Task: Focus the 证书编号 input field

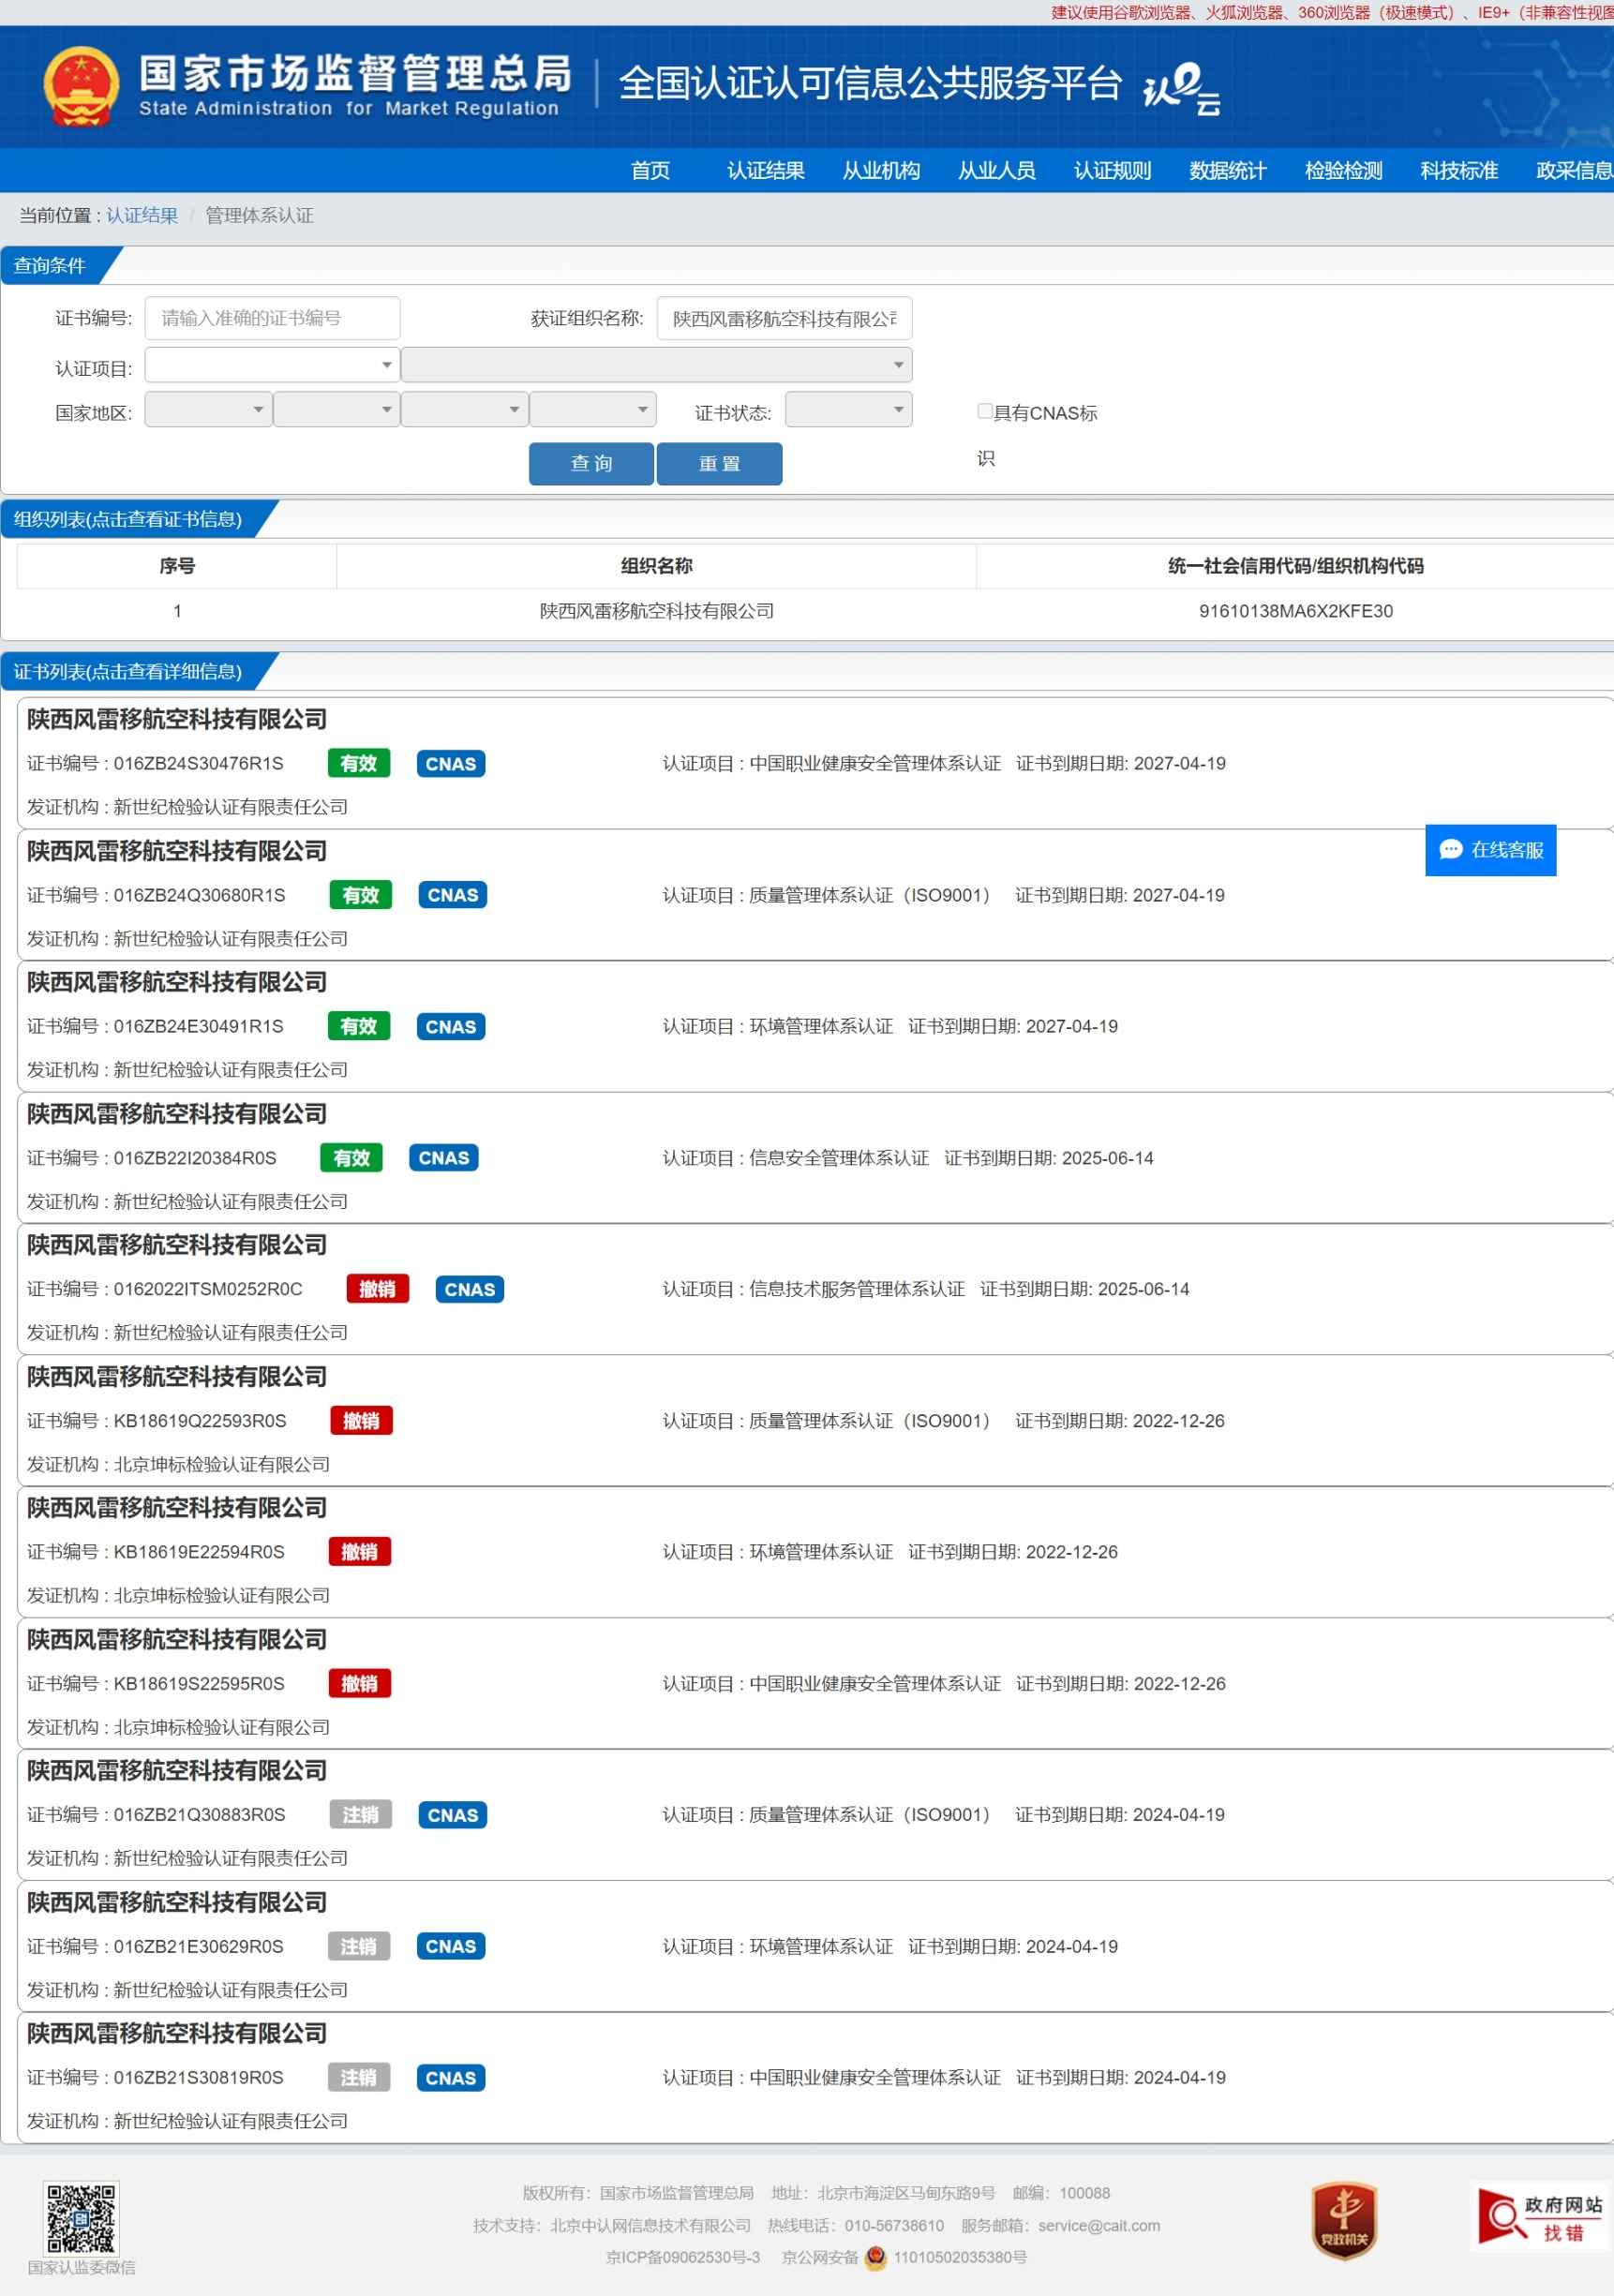Action: 272,318
